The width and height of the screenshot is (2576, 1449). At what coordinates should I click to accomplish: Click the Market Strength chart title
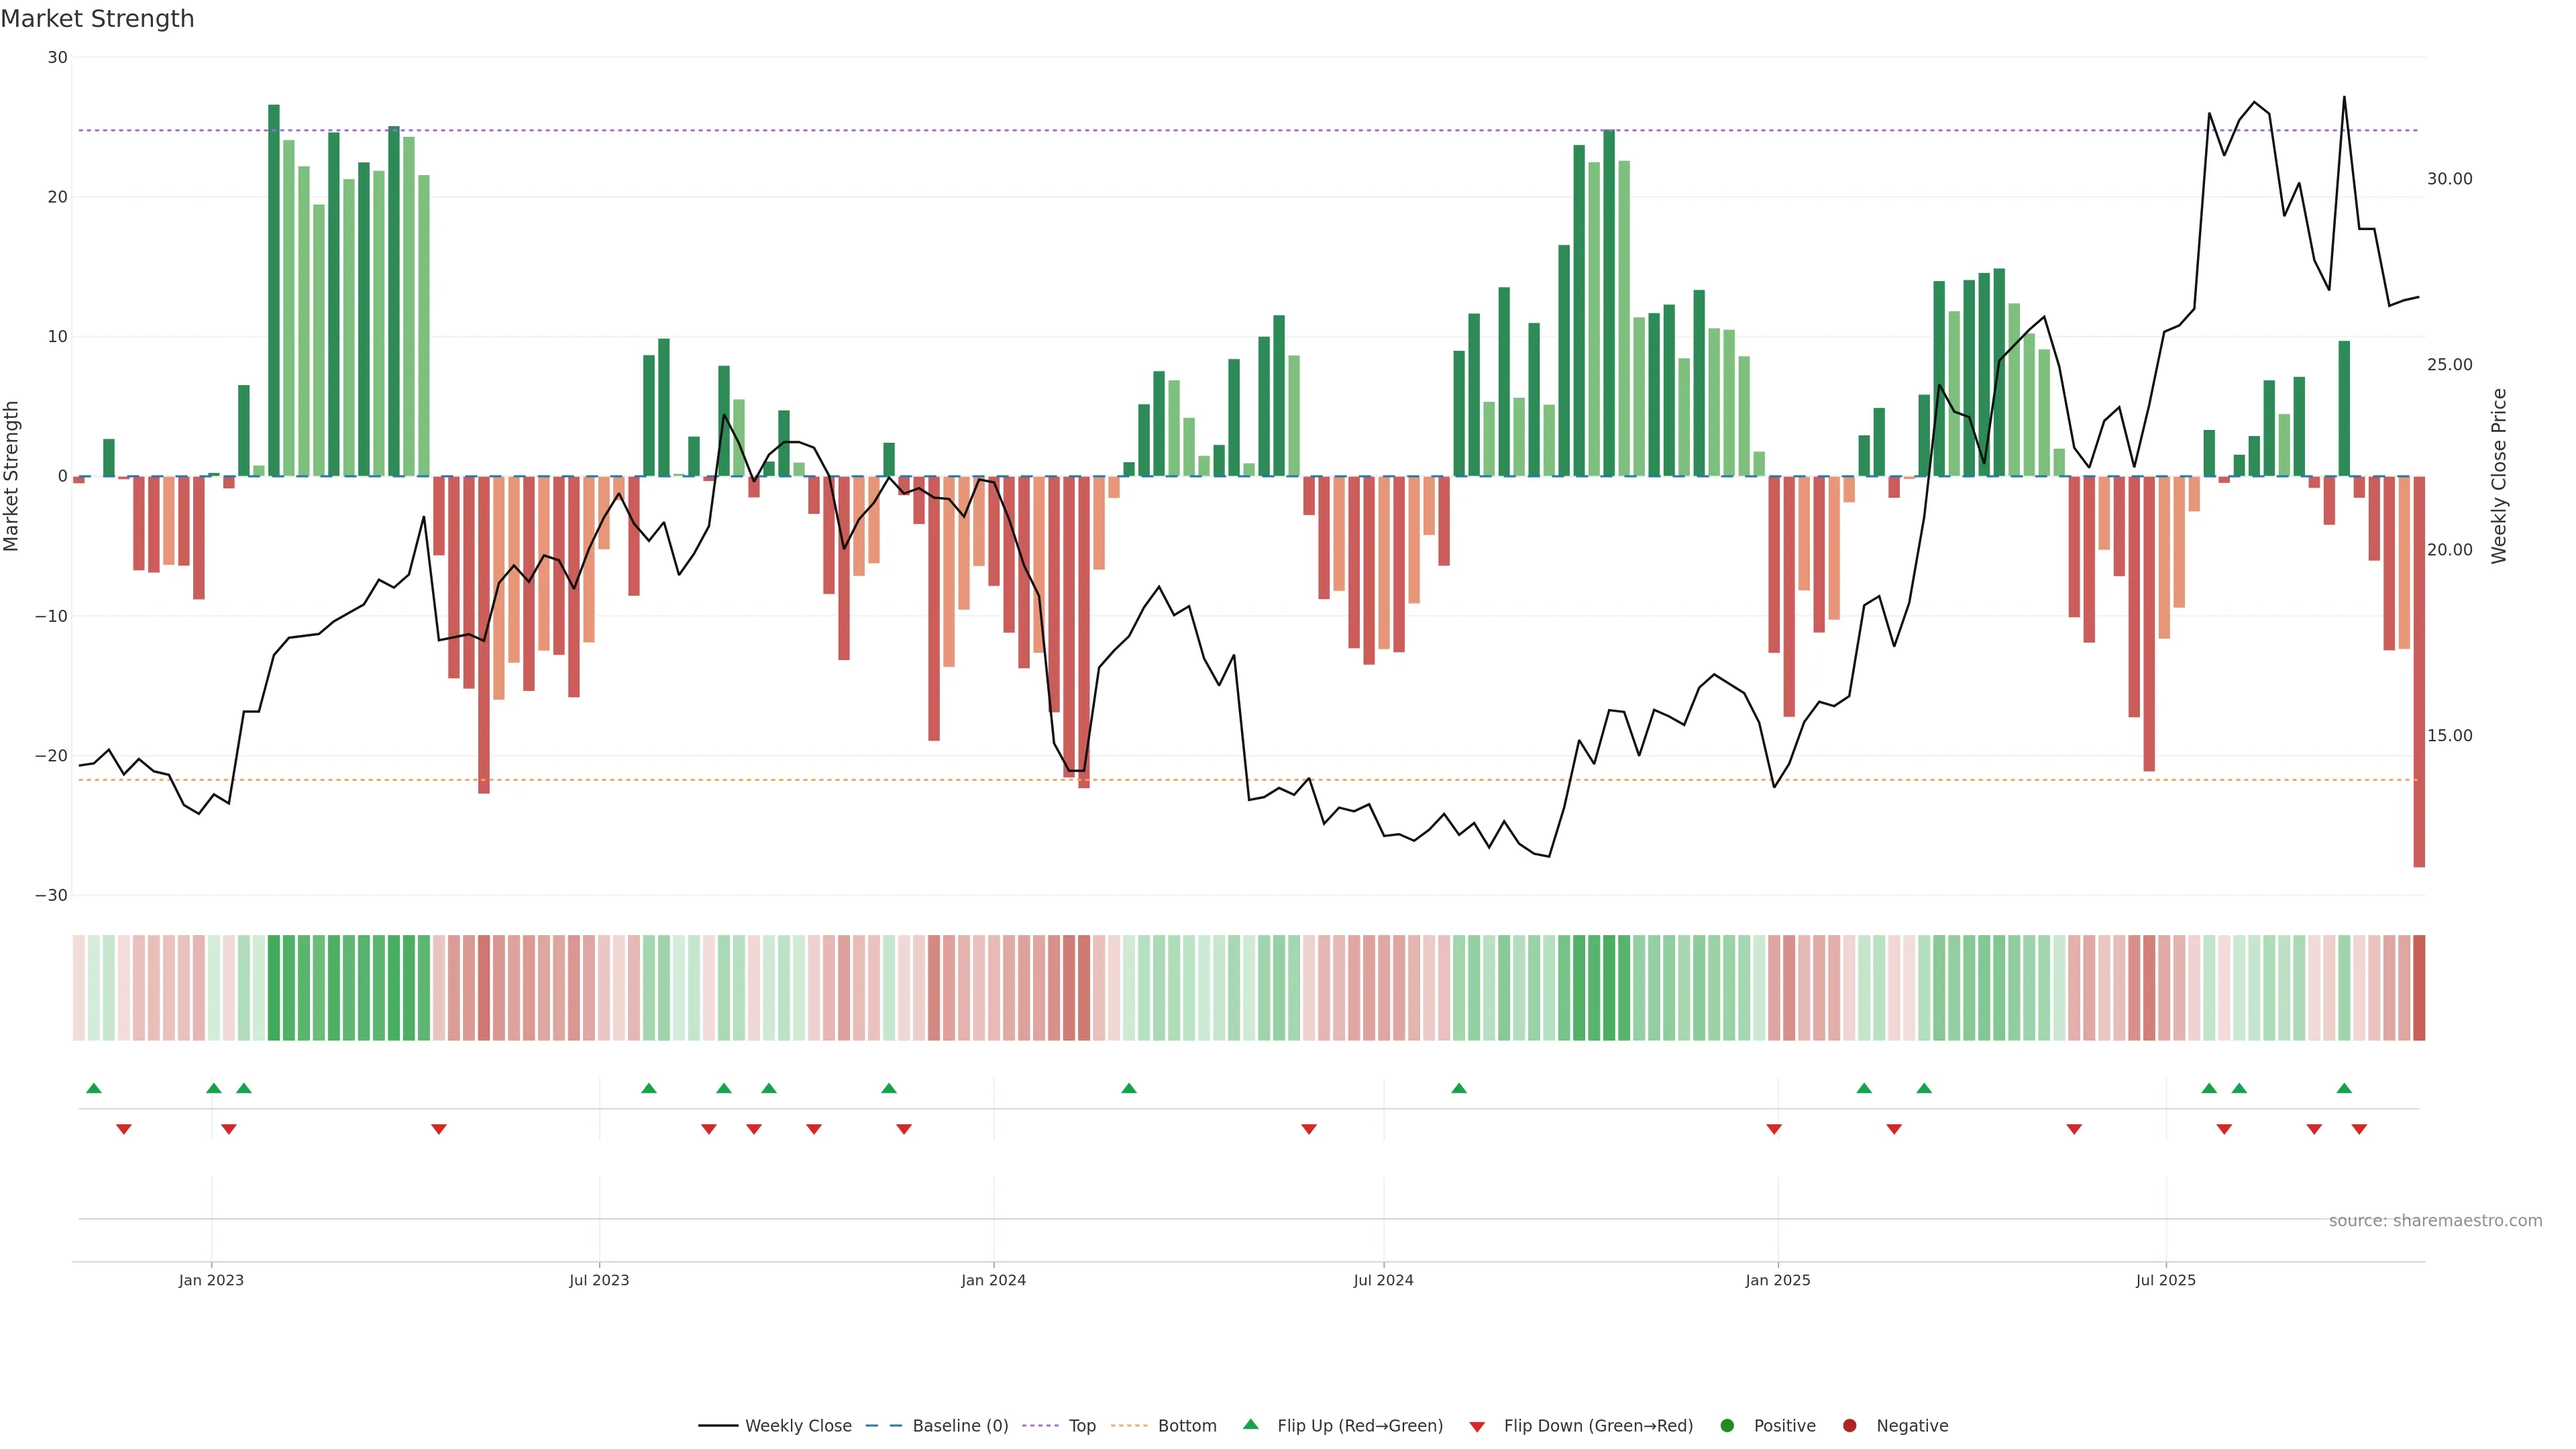97,19
